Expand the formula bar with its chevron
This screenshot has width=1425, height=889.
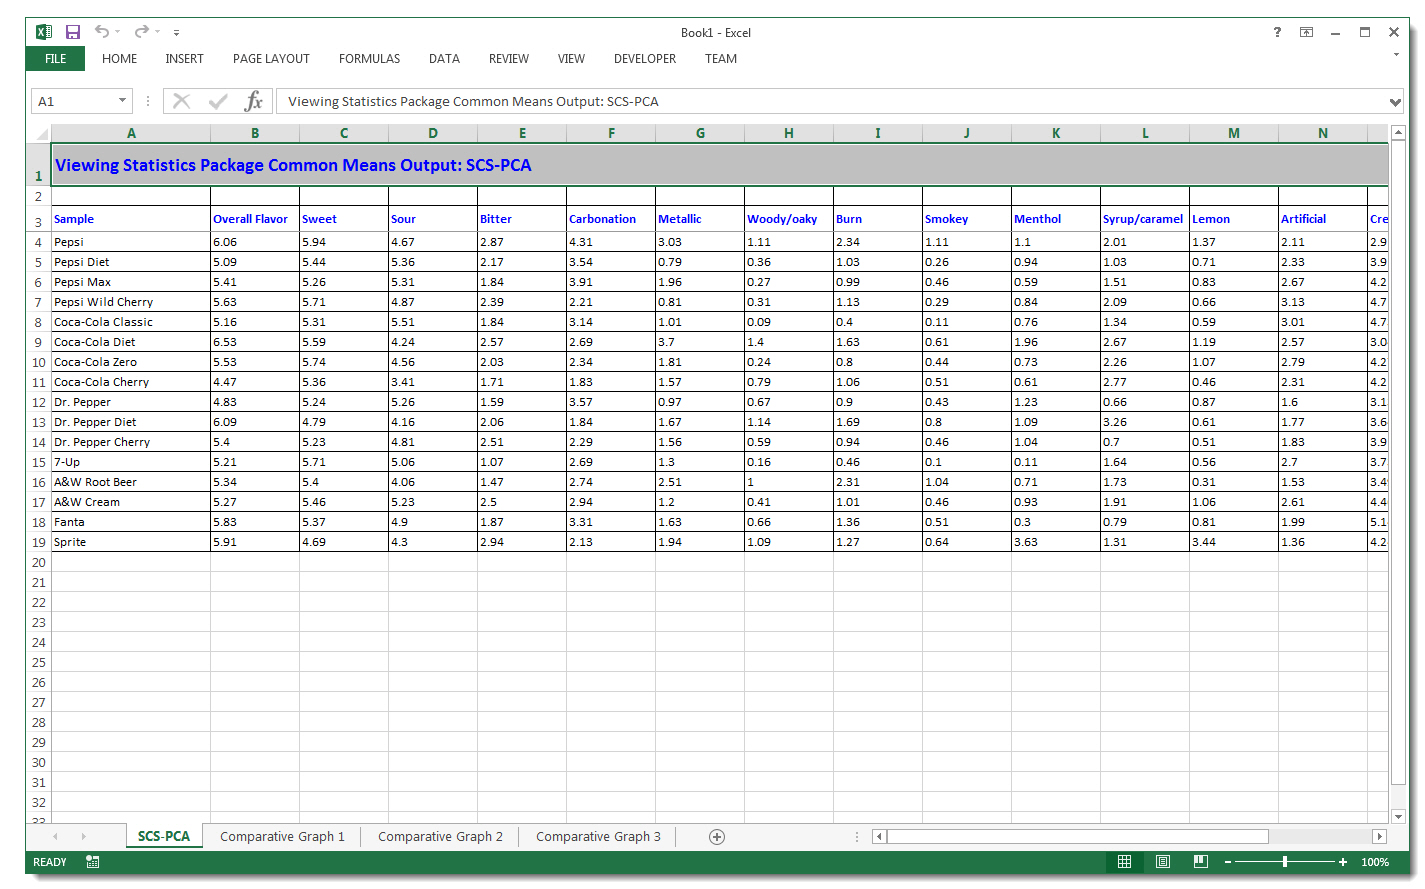click(1394, 100)
